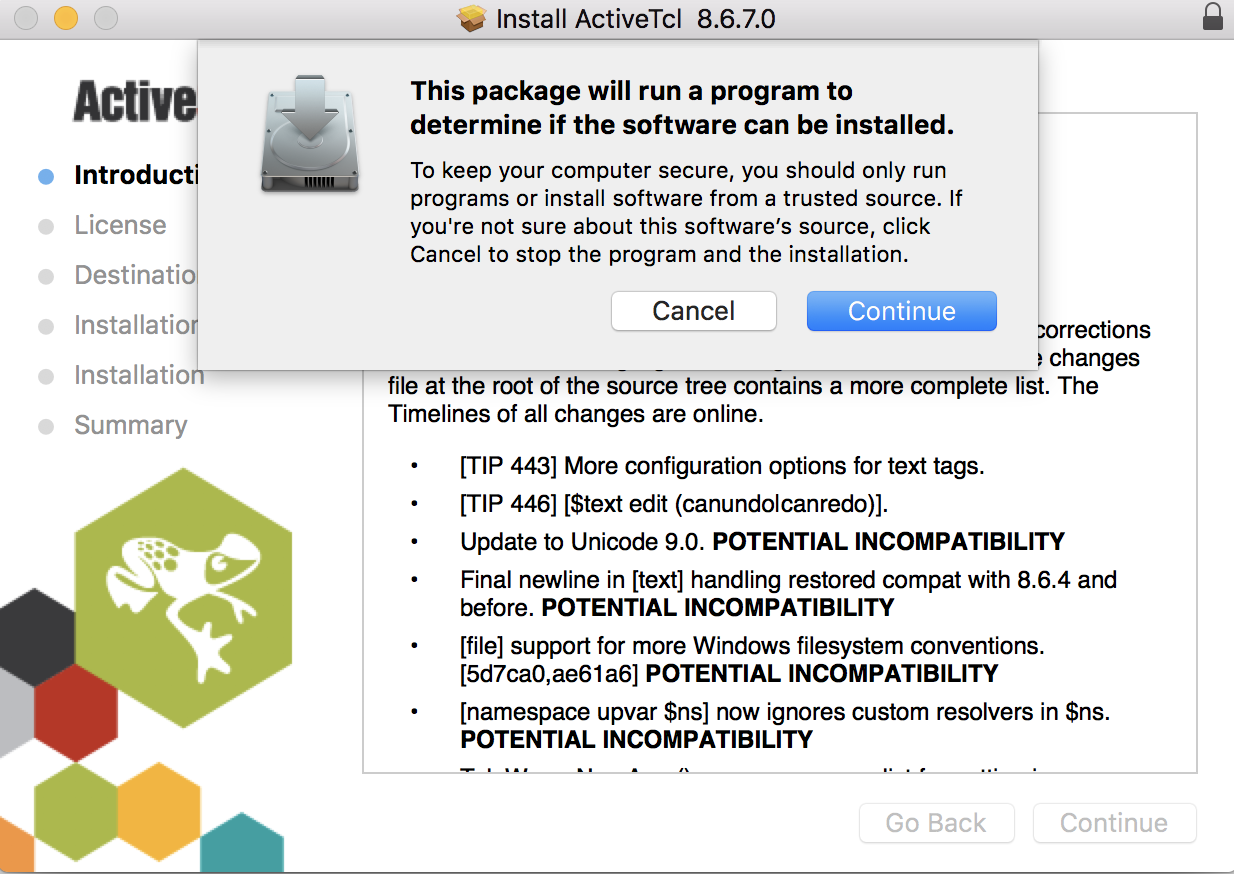Click the '[TIP 443] More configuration options' bullet
Image resolution: width=1234 pixels, height=874 pixels.
(722, 465)
